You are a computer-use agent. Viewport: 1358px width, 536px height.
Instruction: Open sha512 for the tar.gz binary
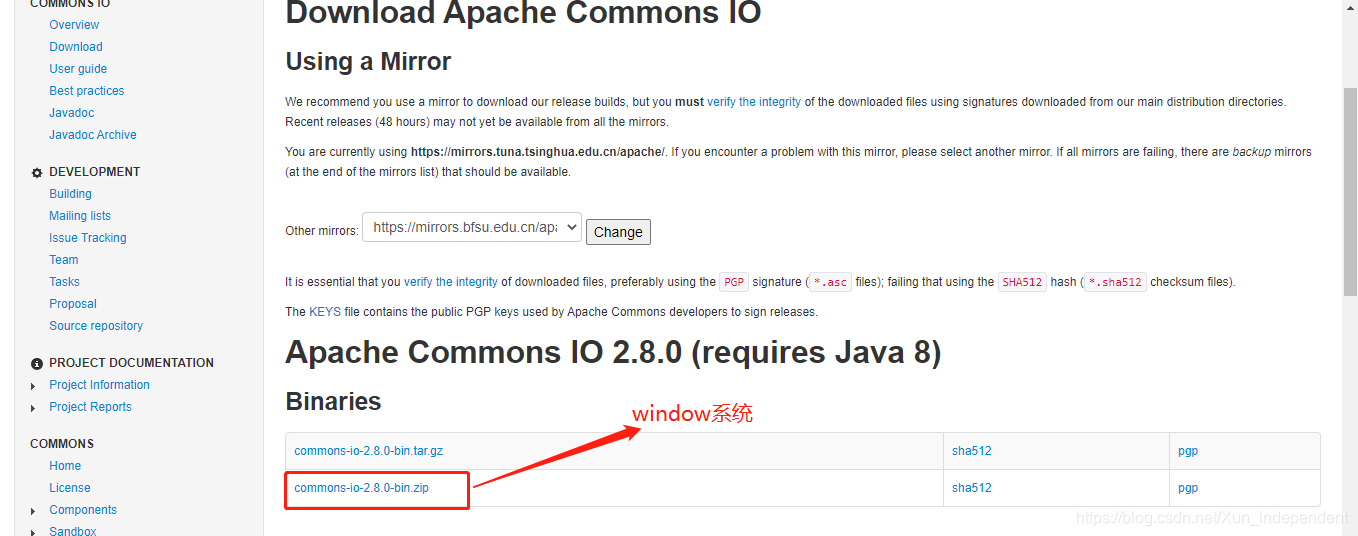pyautogui.click(x=972, y=451)
